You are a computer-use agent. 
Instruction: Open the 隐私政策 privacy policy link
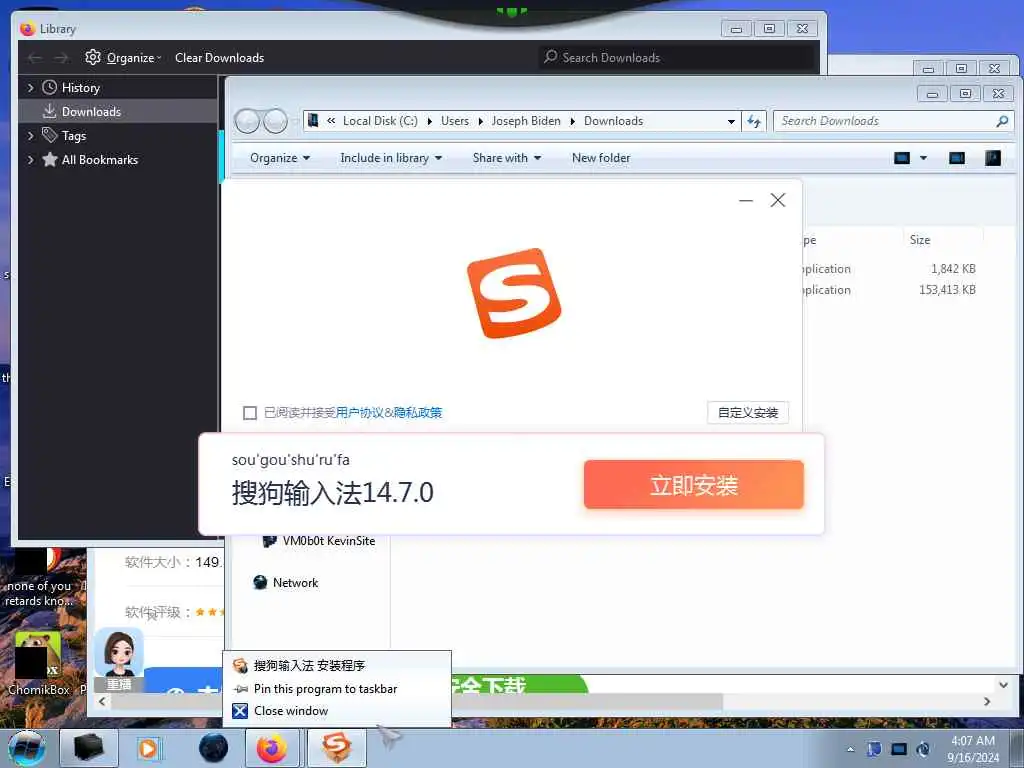[418, 413]
